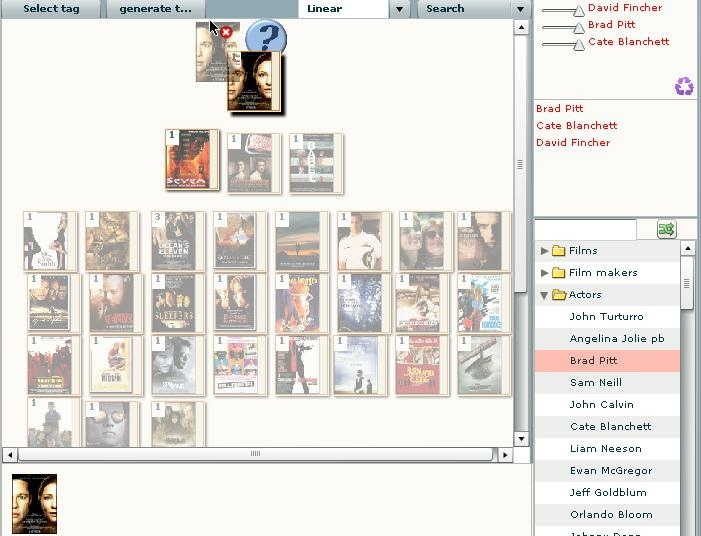Adjust the Cate Blanchett slider
Viewport: 701px width, 536px height.
tap(579, 45)
